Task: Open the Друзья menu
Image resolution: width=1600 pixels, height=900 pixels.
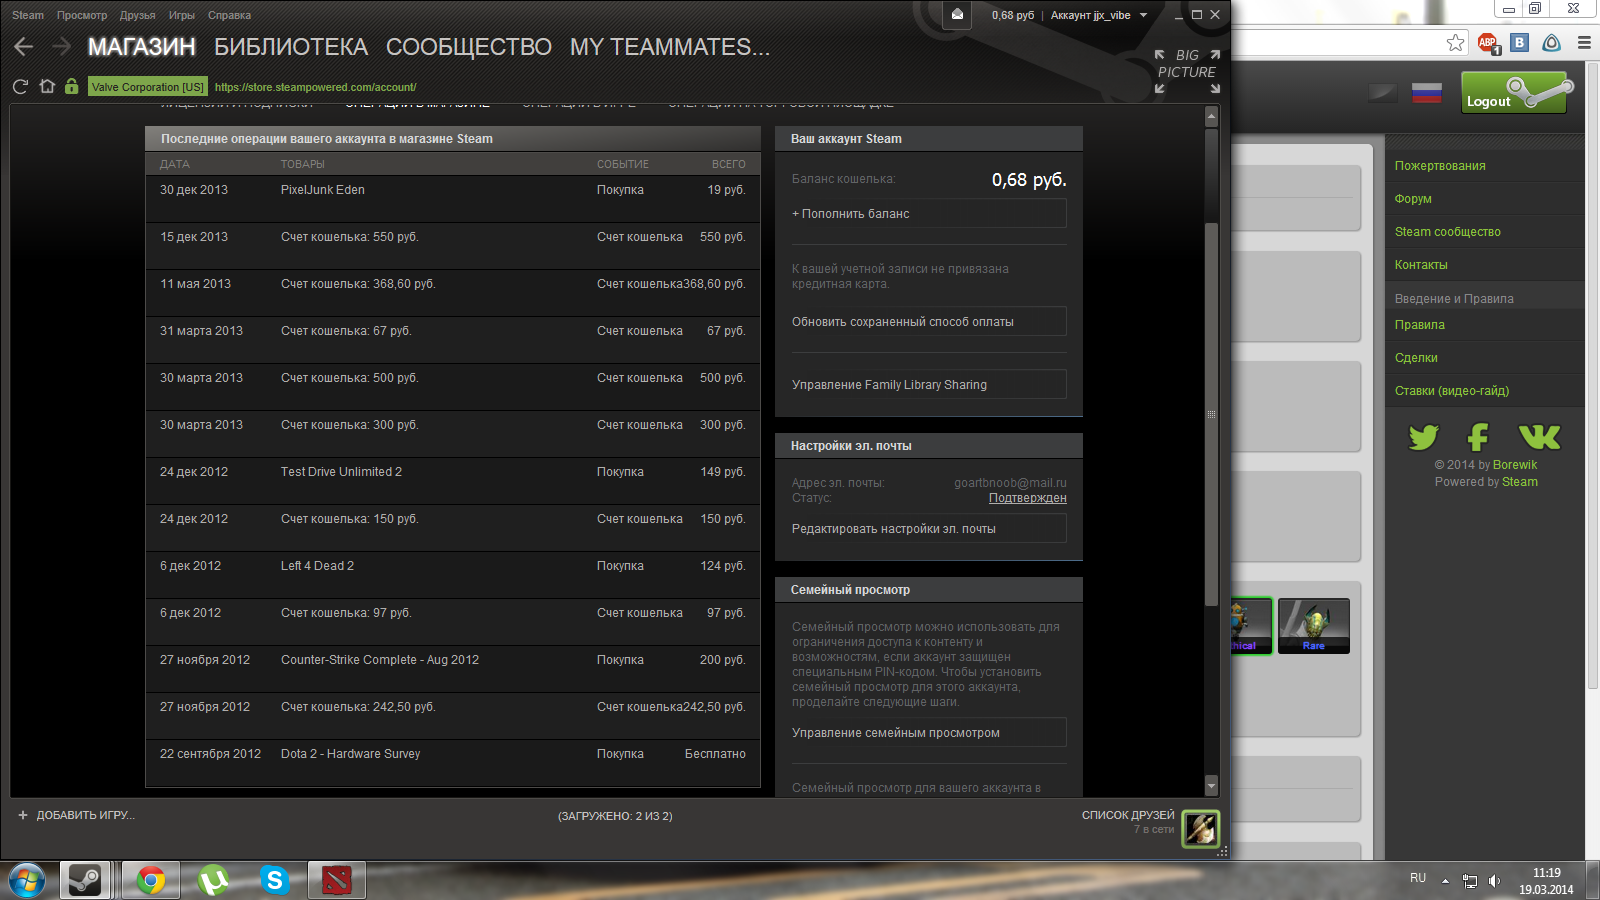Action: [137, 15]
